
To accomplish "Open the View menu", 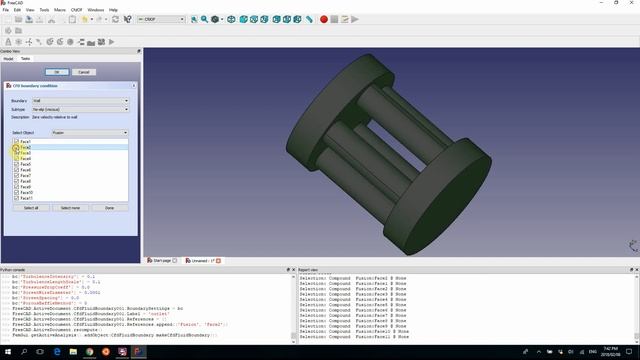I will tap(30, 10).
